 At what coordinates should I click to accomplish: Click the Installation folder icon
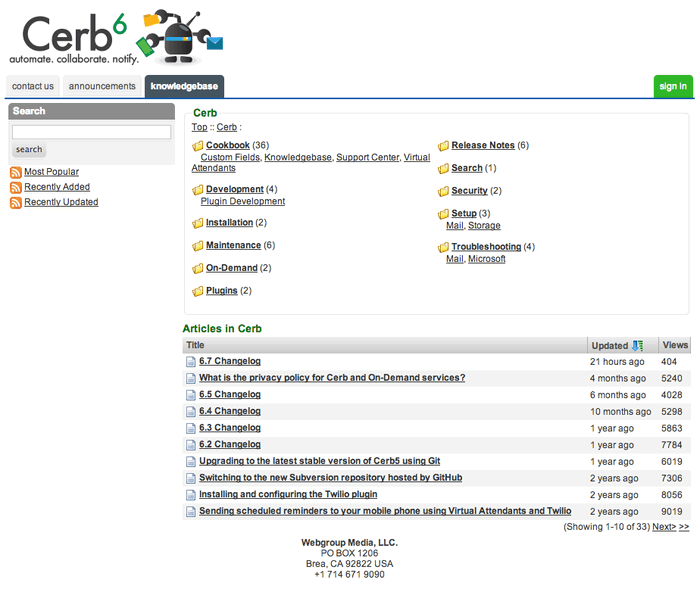coord(198,223)
